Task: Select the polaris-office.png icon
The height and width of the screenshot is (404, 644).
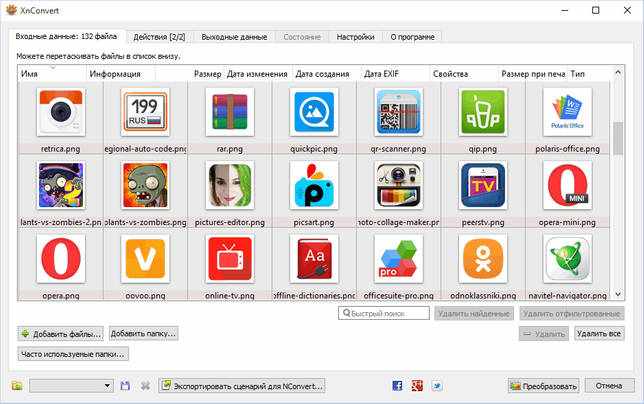Action: tap(567, 112)
